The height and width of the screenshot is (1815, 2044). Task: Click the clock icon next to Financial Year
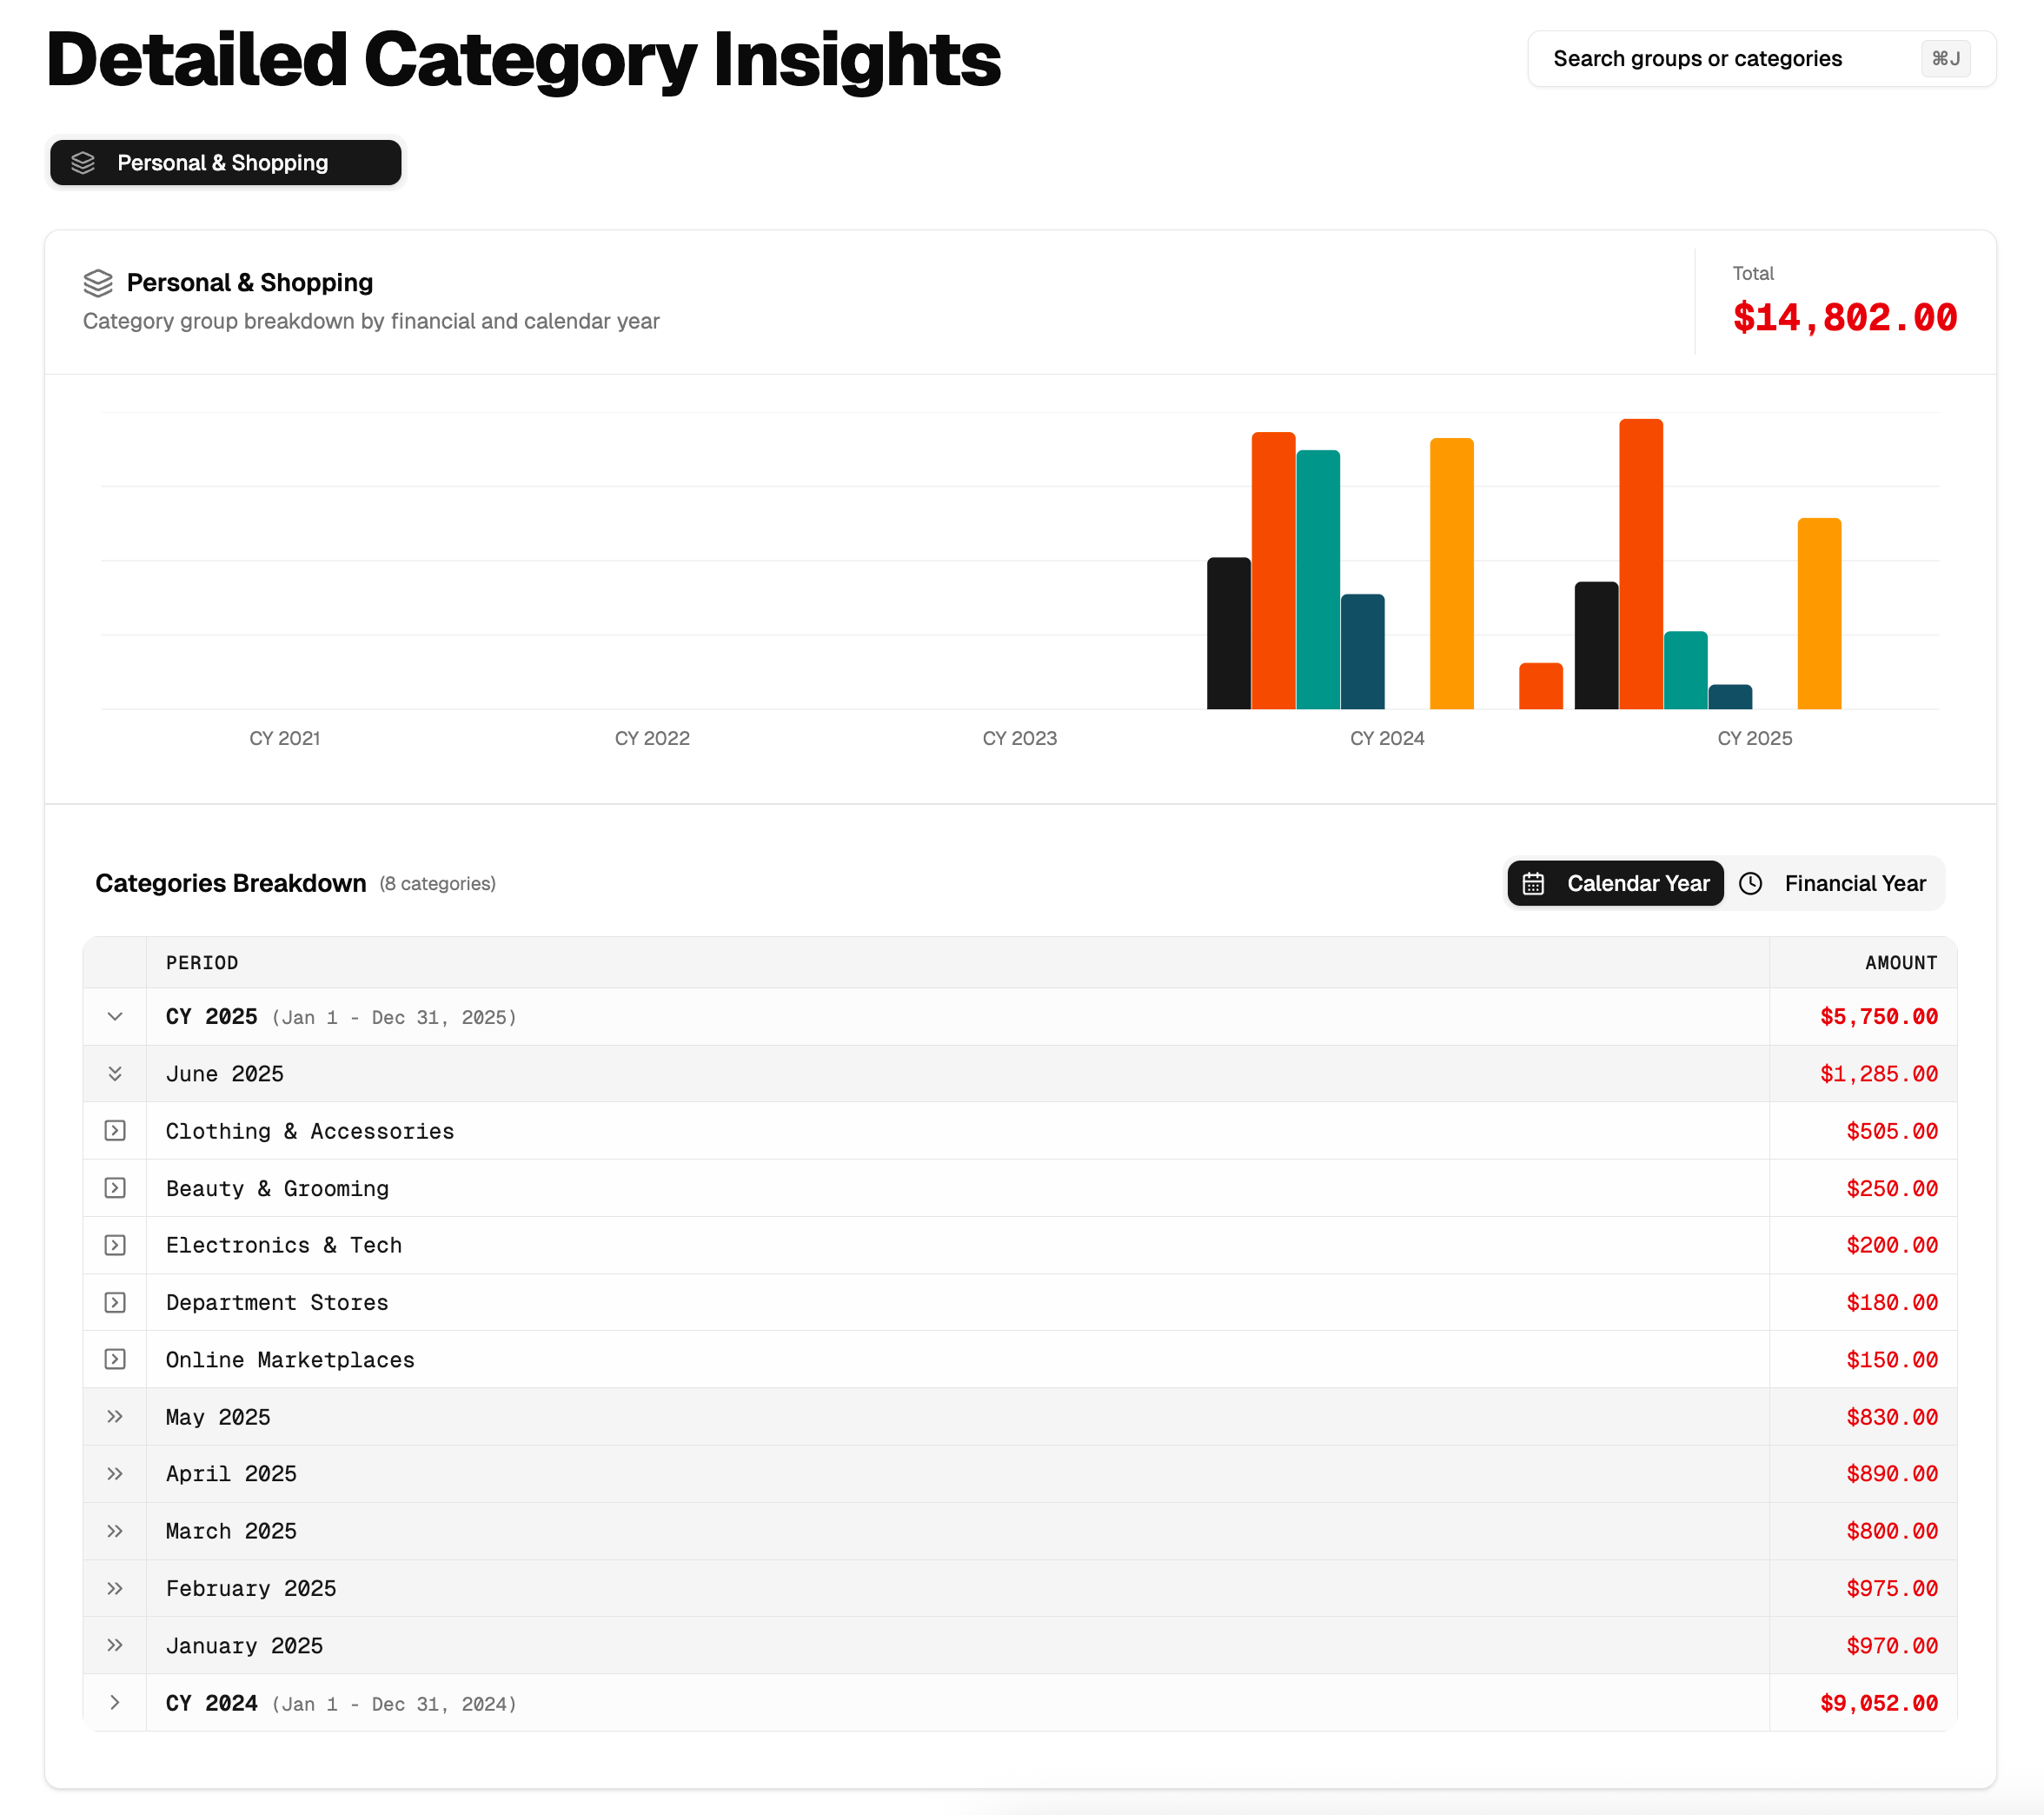coord(1752,883)
